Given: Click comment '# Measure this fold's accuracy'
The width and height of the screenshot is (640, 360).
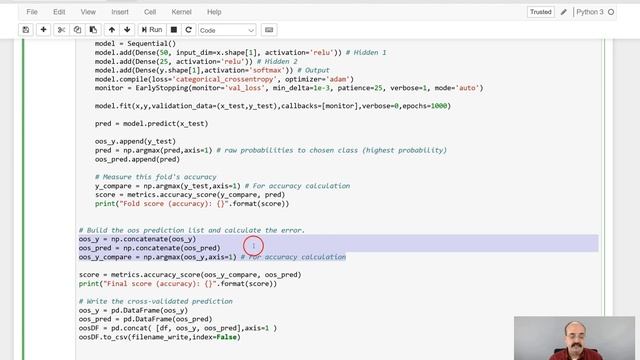Looking at the screenshot, I should [x=156, y=177].
